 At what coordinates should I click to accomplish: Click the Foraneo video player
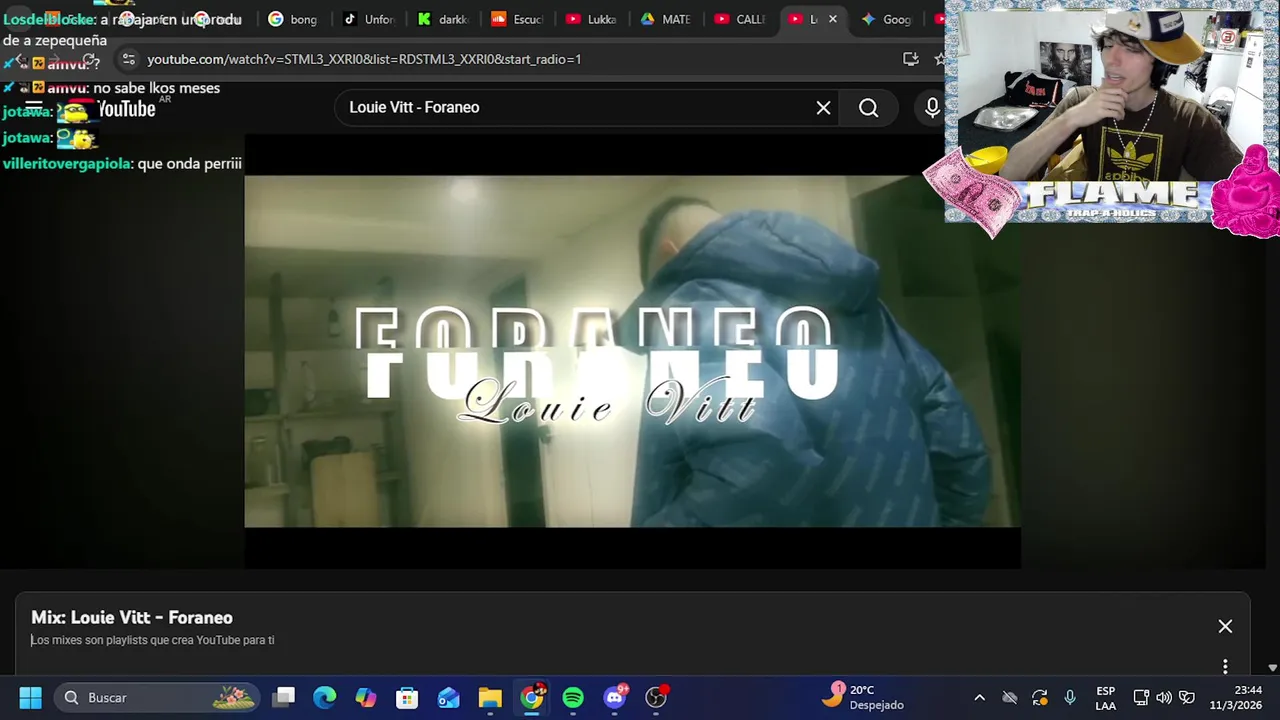[632, 351]
